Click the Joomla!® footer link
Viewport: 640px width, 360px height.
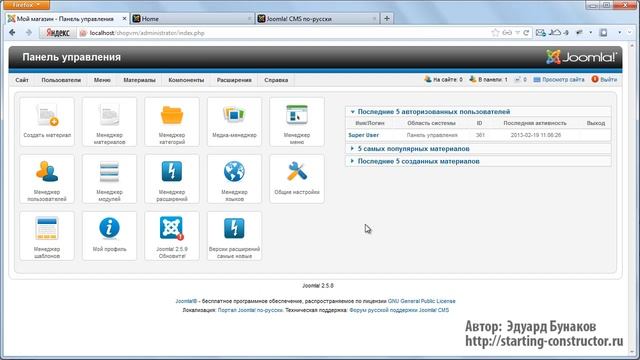coord(186,301)
